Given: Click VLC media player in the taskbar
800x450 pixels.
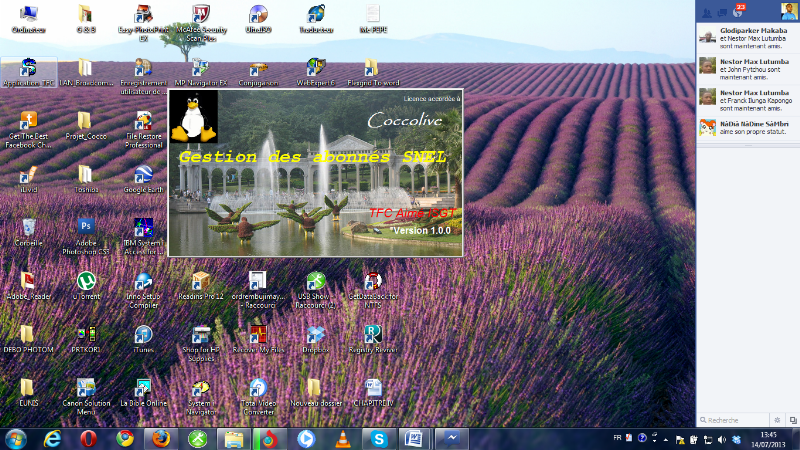Looking at the screenshot, I should [x=342, y=438].
